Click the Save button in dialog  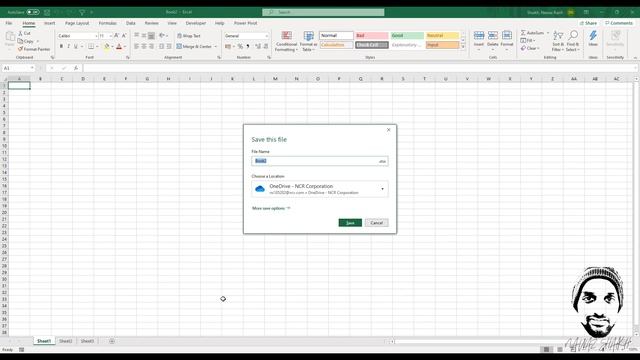pos(350,222)
